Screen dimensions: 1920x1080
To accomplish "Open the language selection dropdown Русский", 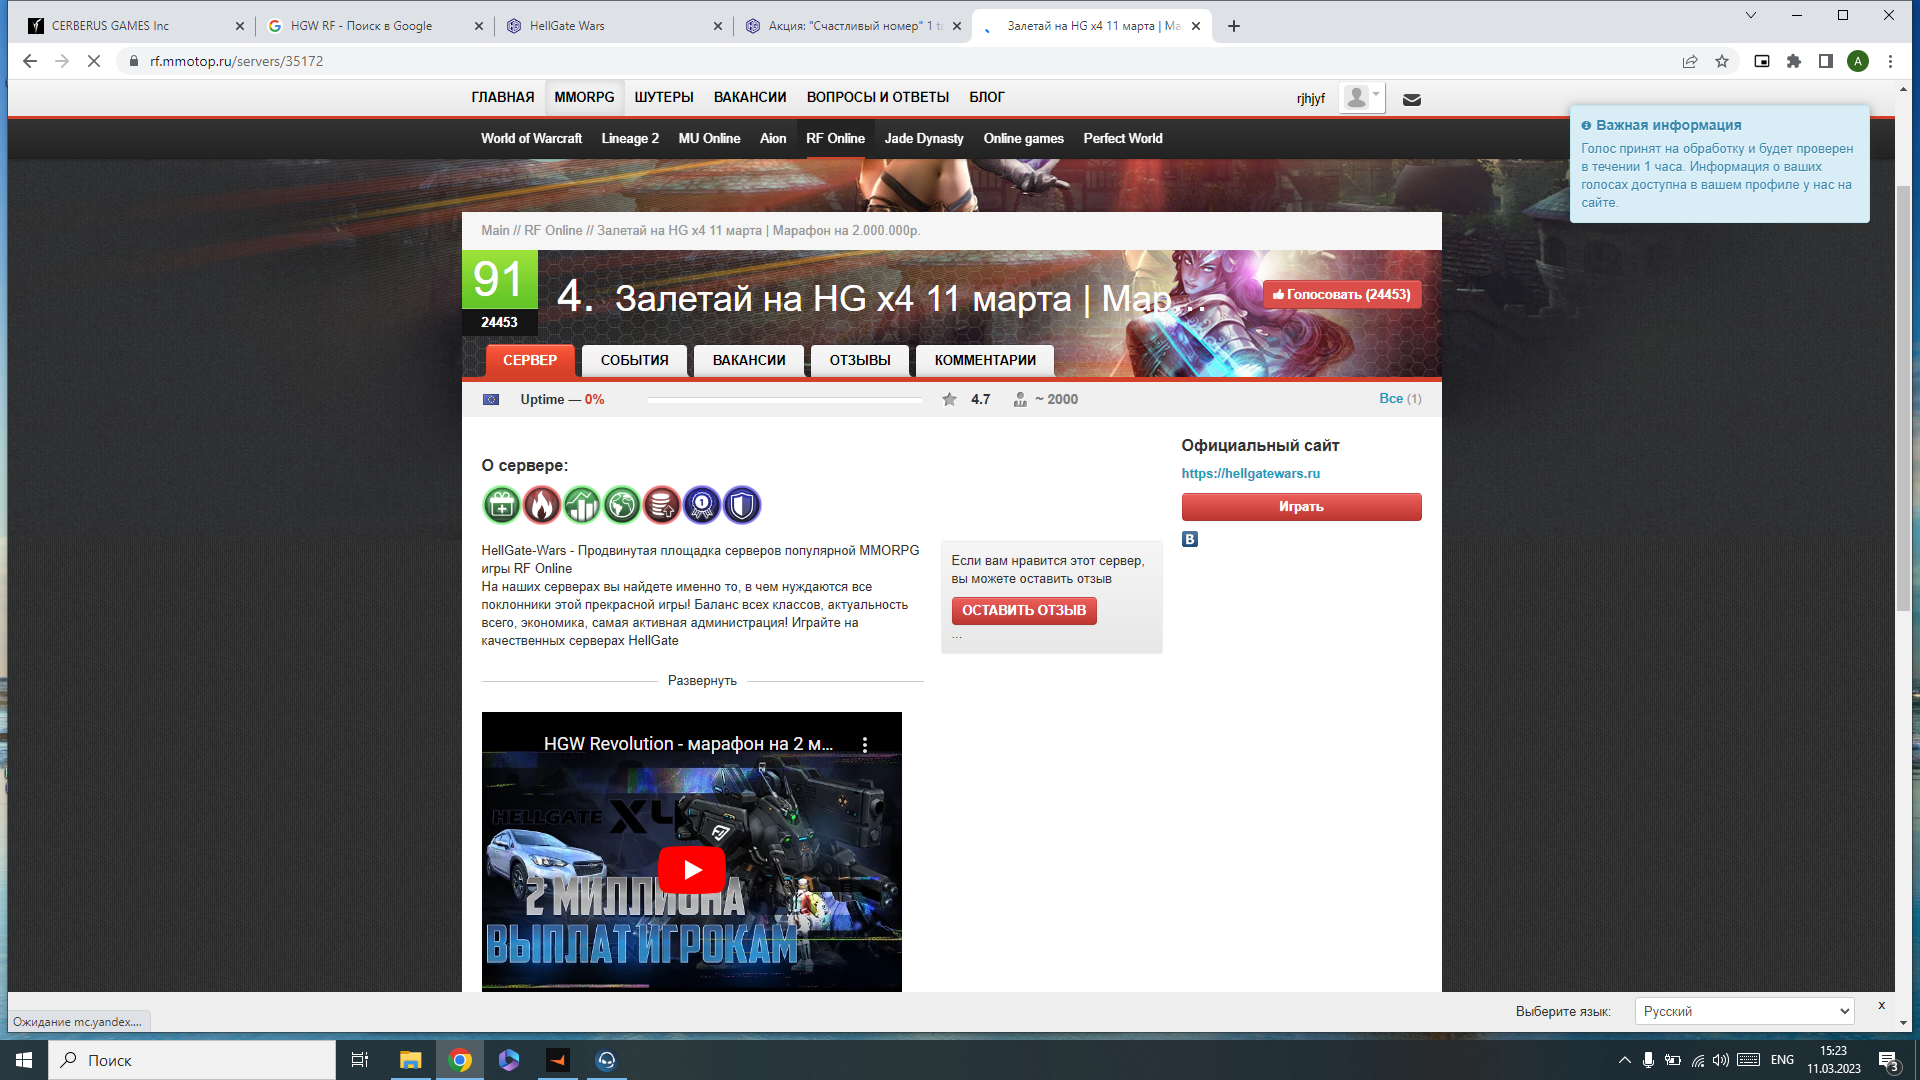I will point(1744,1011).
